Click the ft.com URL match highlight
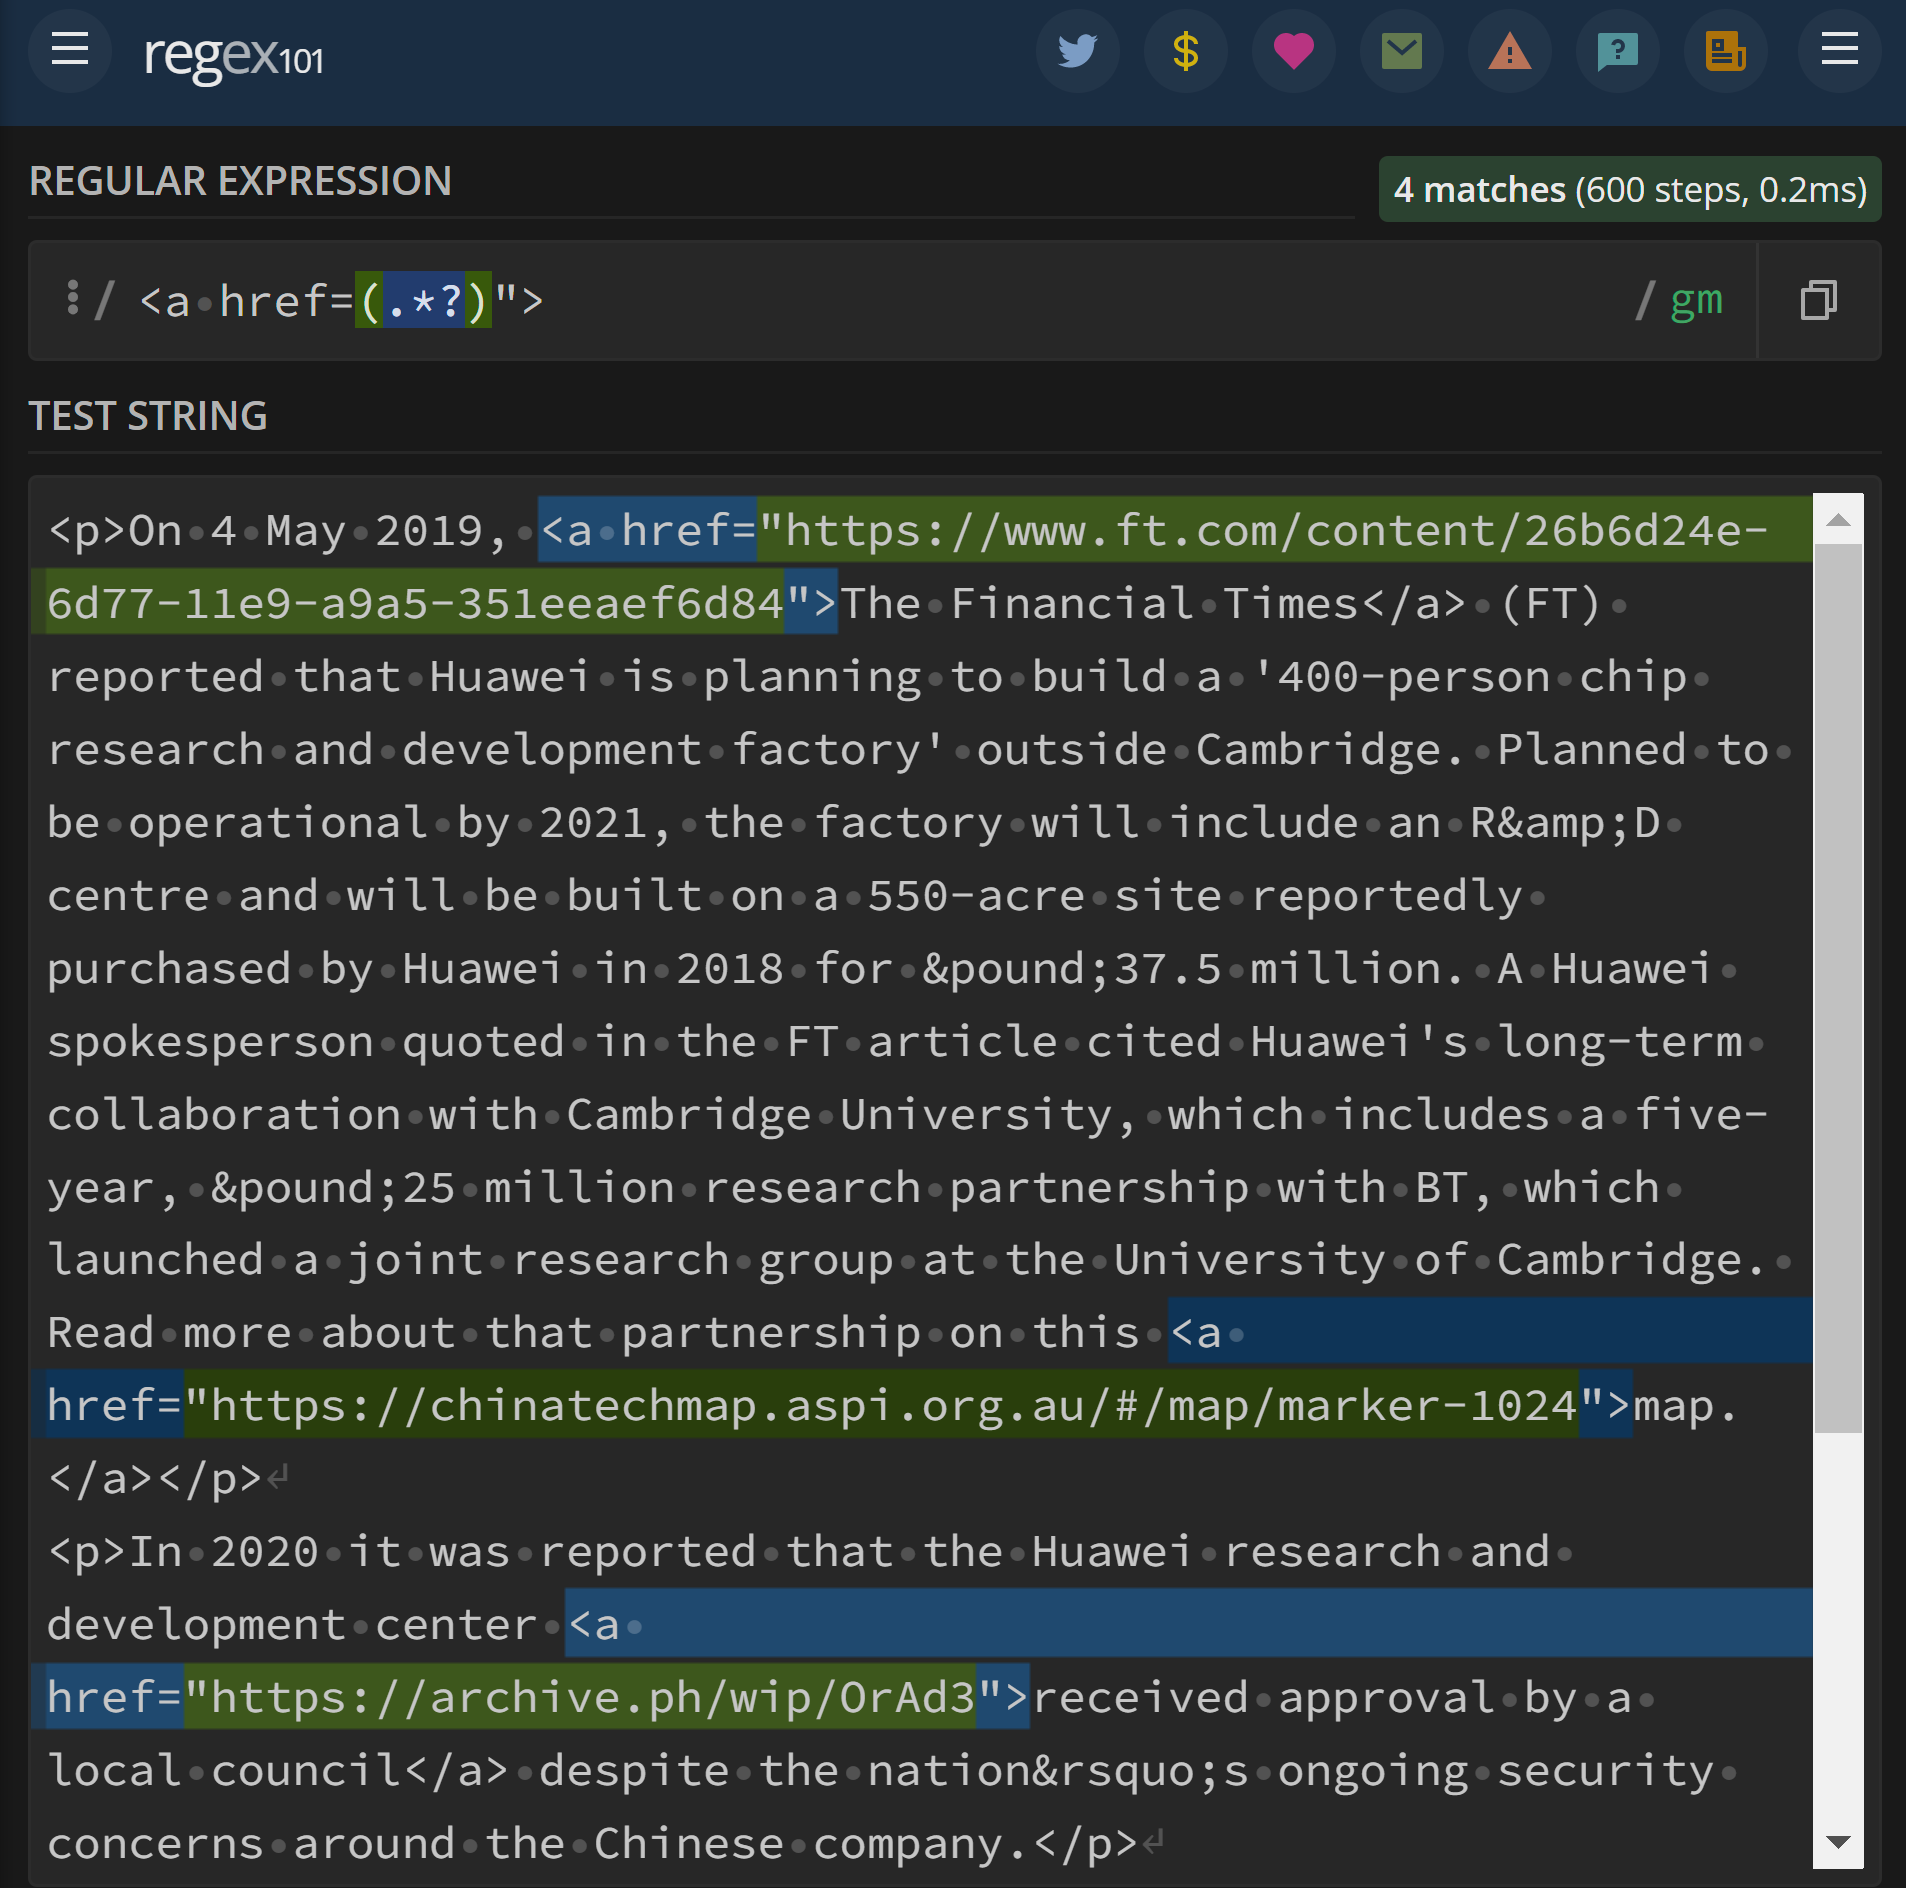Viewport: 1906px width, 1888px height. [x=1283, y=530]
